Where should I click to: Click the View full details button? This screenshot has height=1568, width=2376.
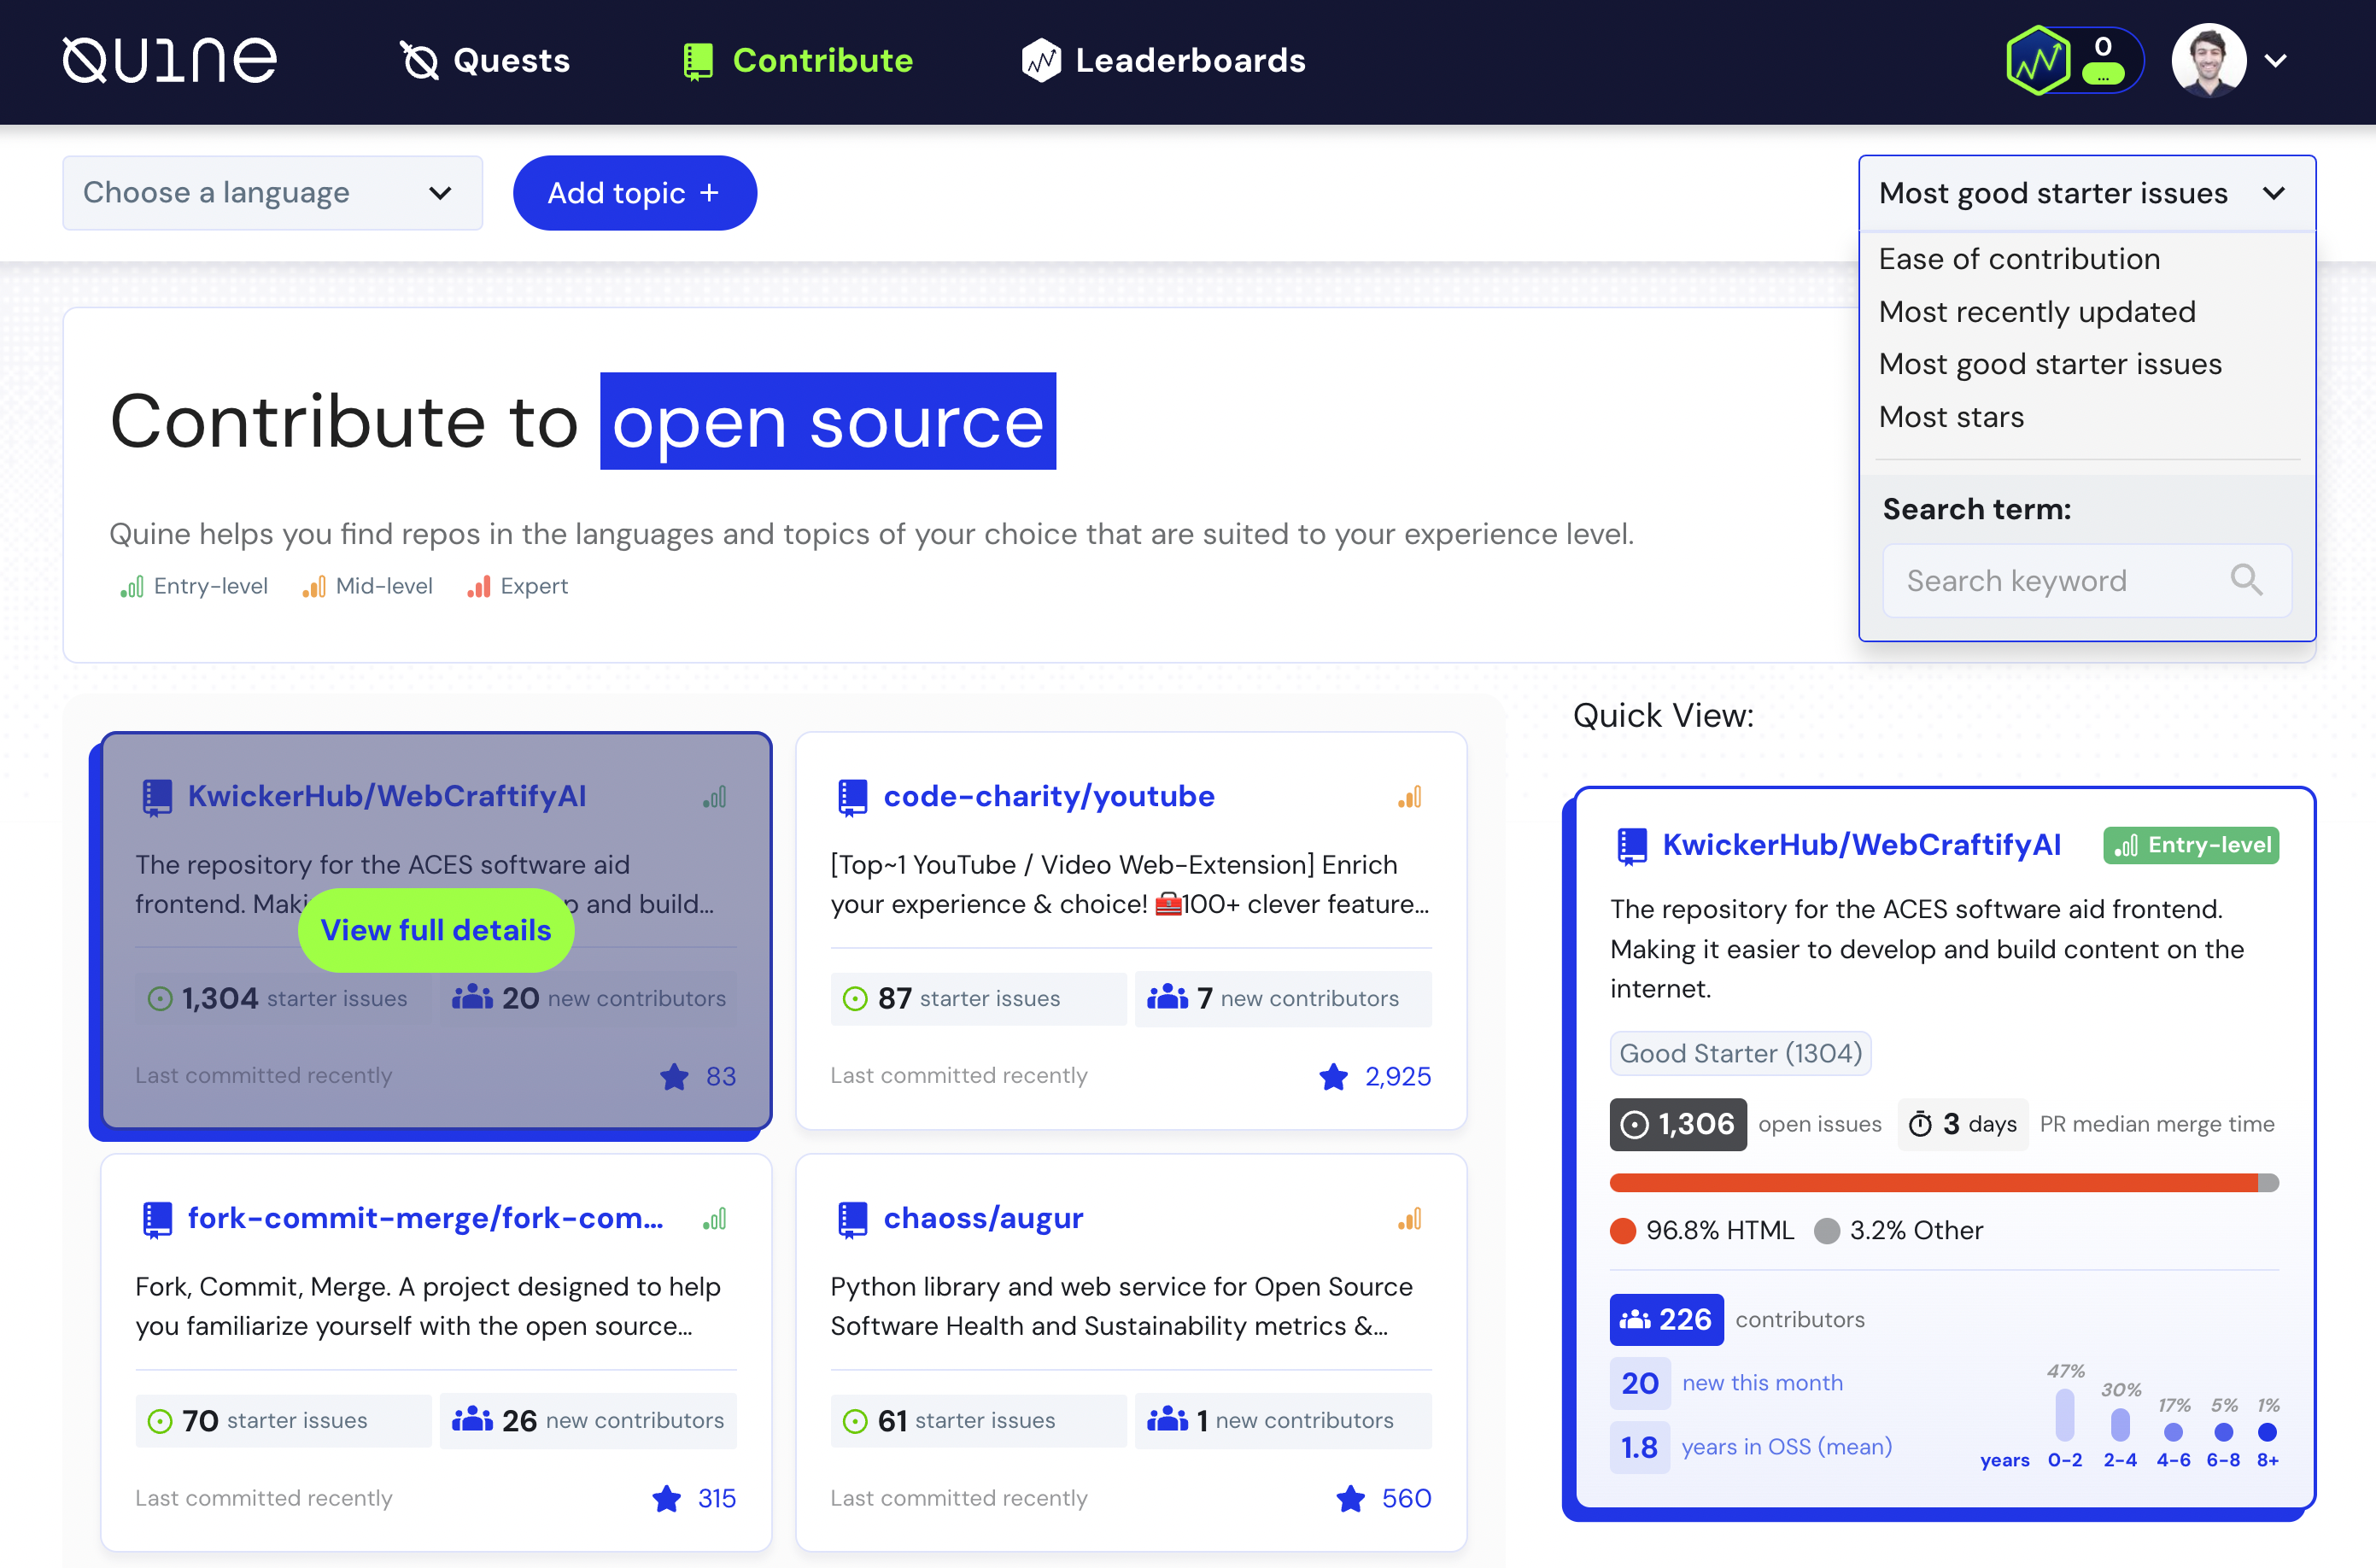[x=436, y=930]
